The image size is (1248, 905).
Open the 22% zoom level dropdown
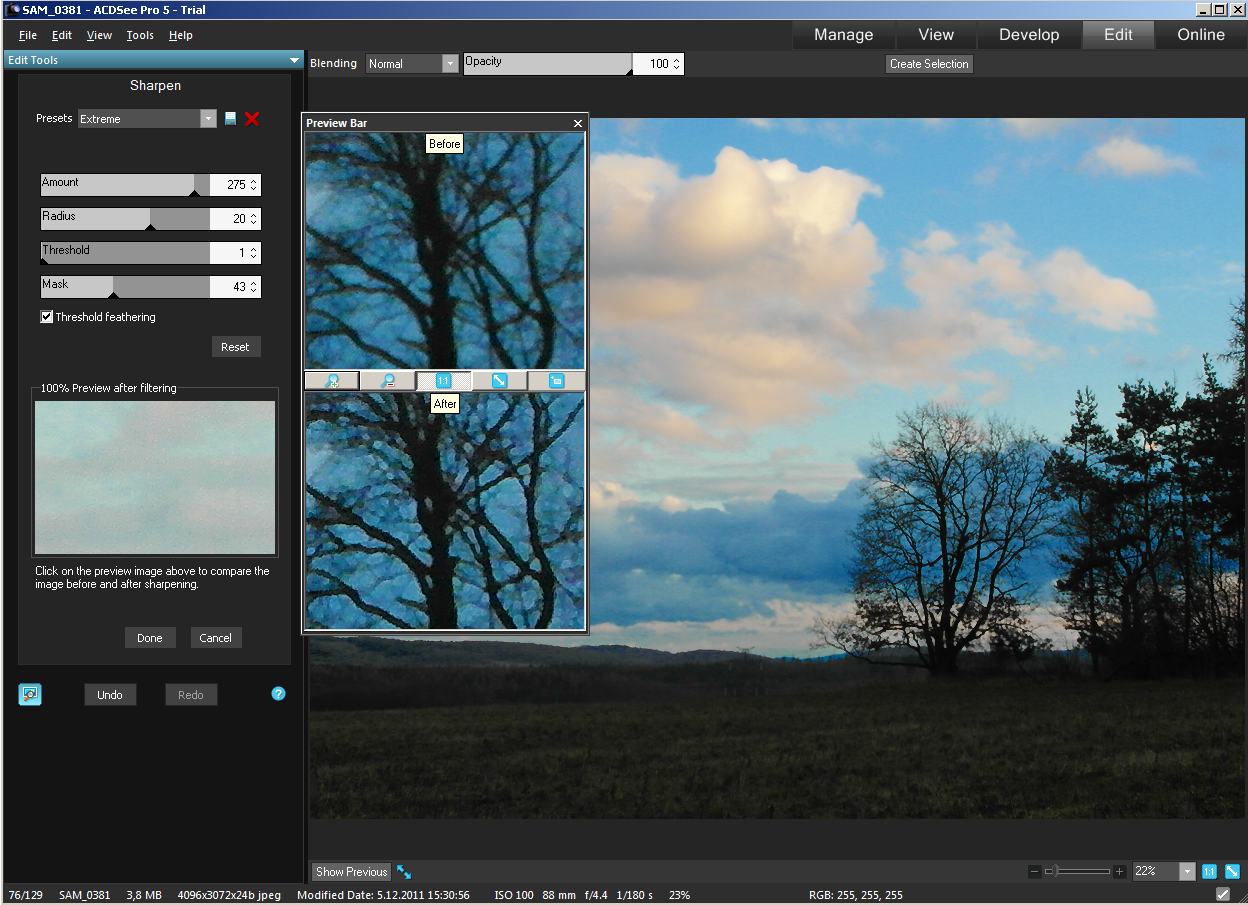click(x=1187, y=872)
